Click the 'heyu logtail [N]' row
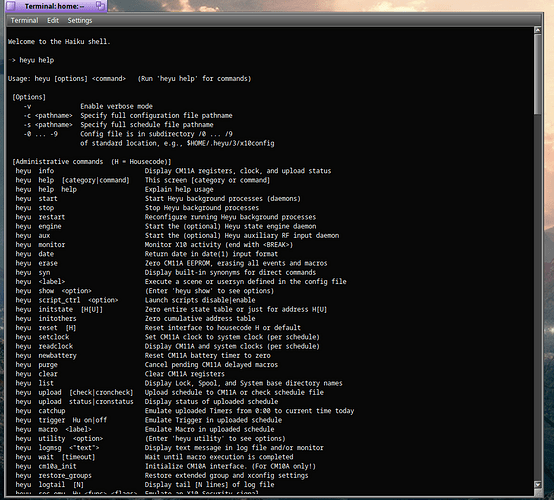 145,485
